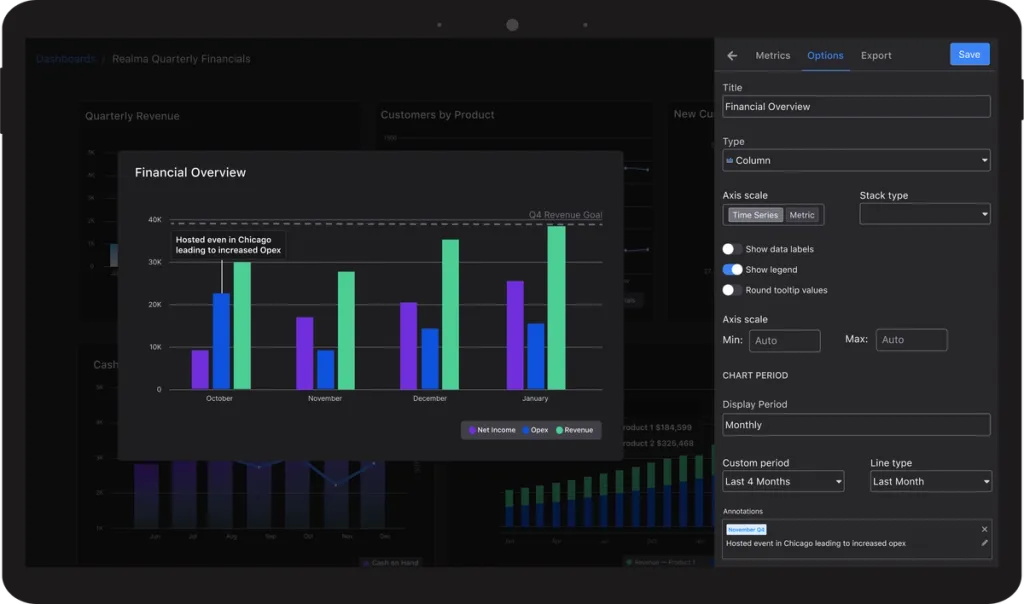Switch to the Metrics tab
Screen dimensions: 1024x604
coord(773,56)
